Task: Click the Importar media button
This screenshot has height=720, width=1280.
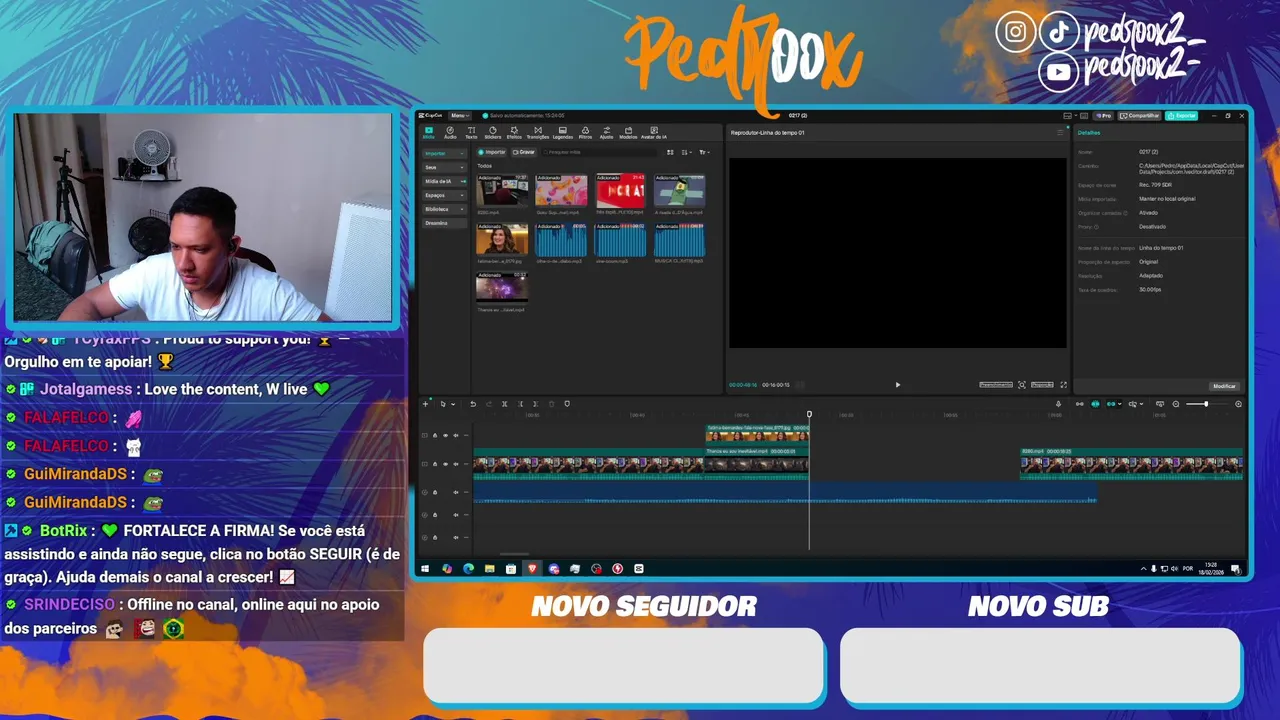Action: (x=492, y=152)
